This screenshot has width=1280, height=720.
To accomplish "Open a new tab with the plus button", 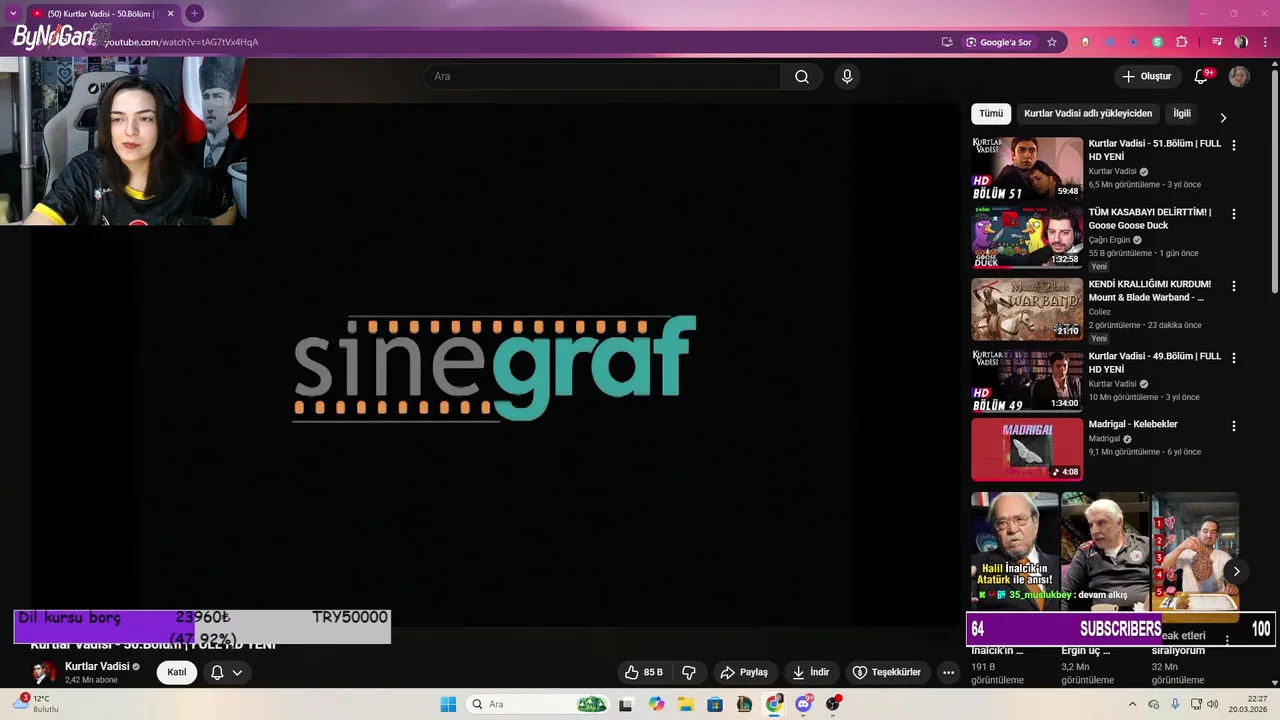I will click(x=194, y=13).
